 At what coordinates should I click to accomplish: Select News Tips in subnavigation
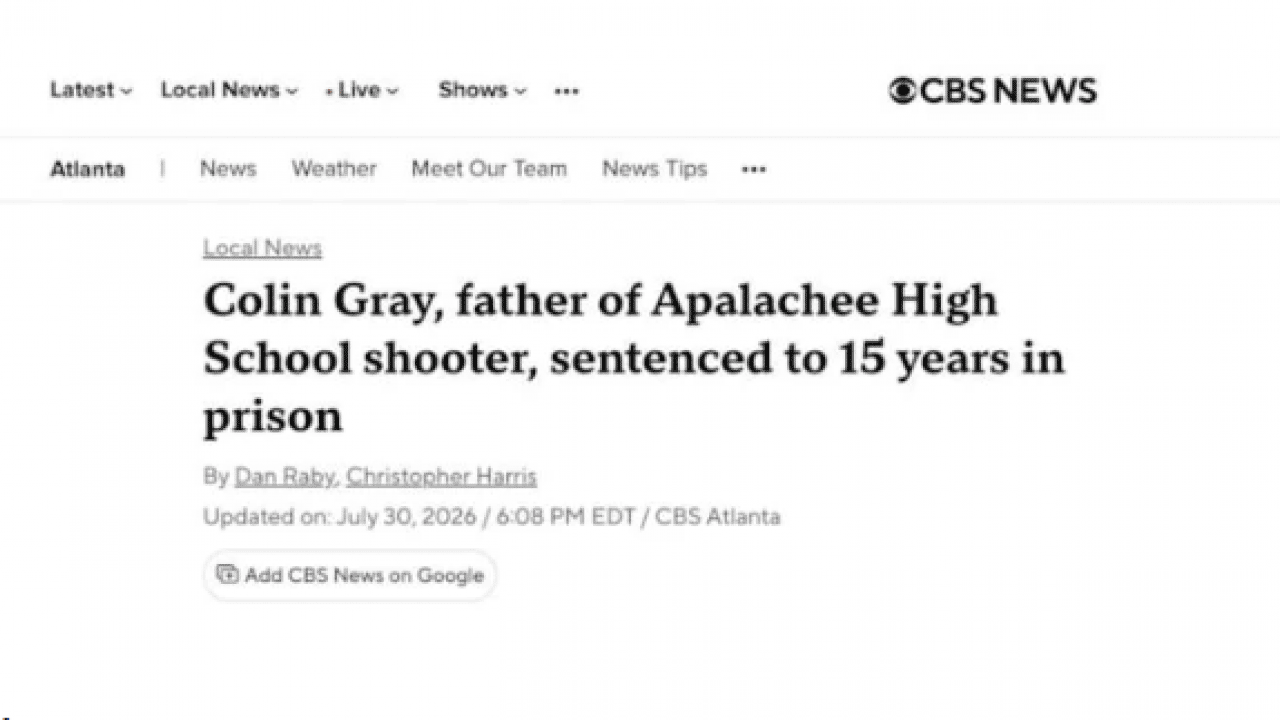[654, 169]
